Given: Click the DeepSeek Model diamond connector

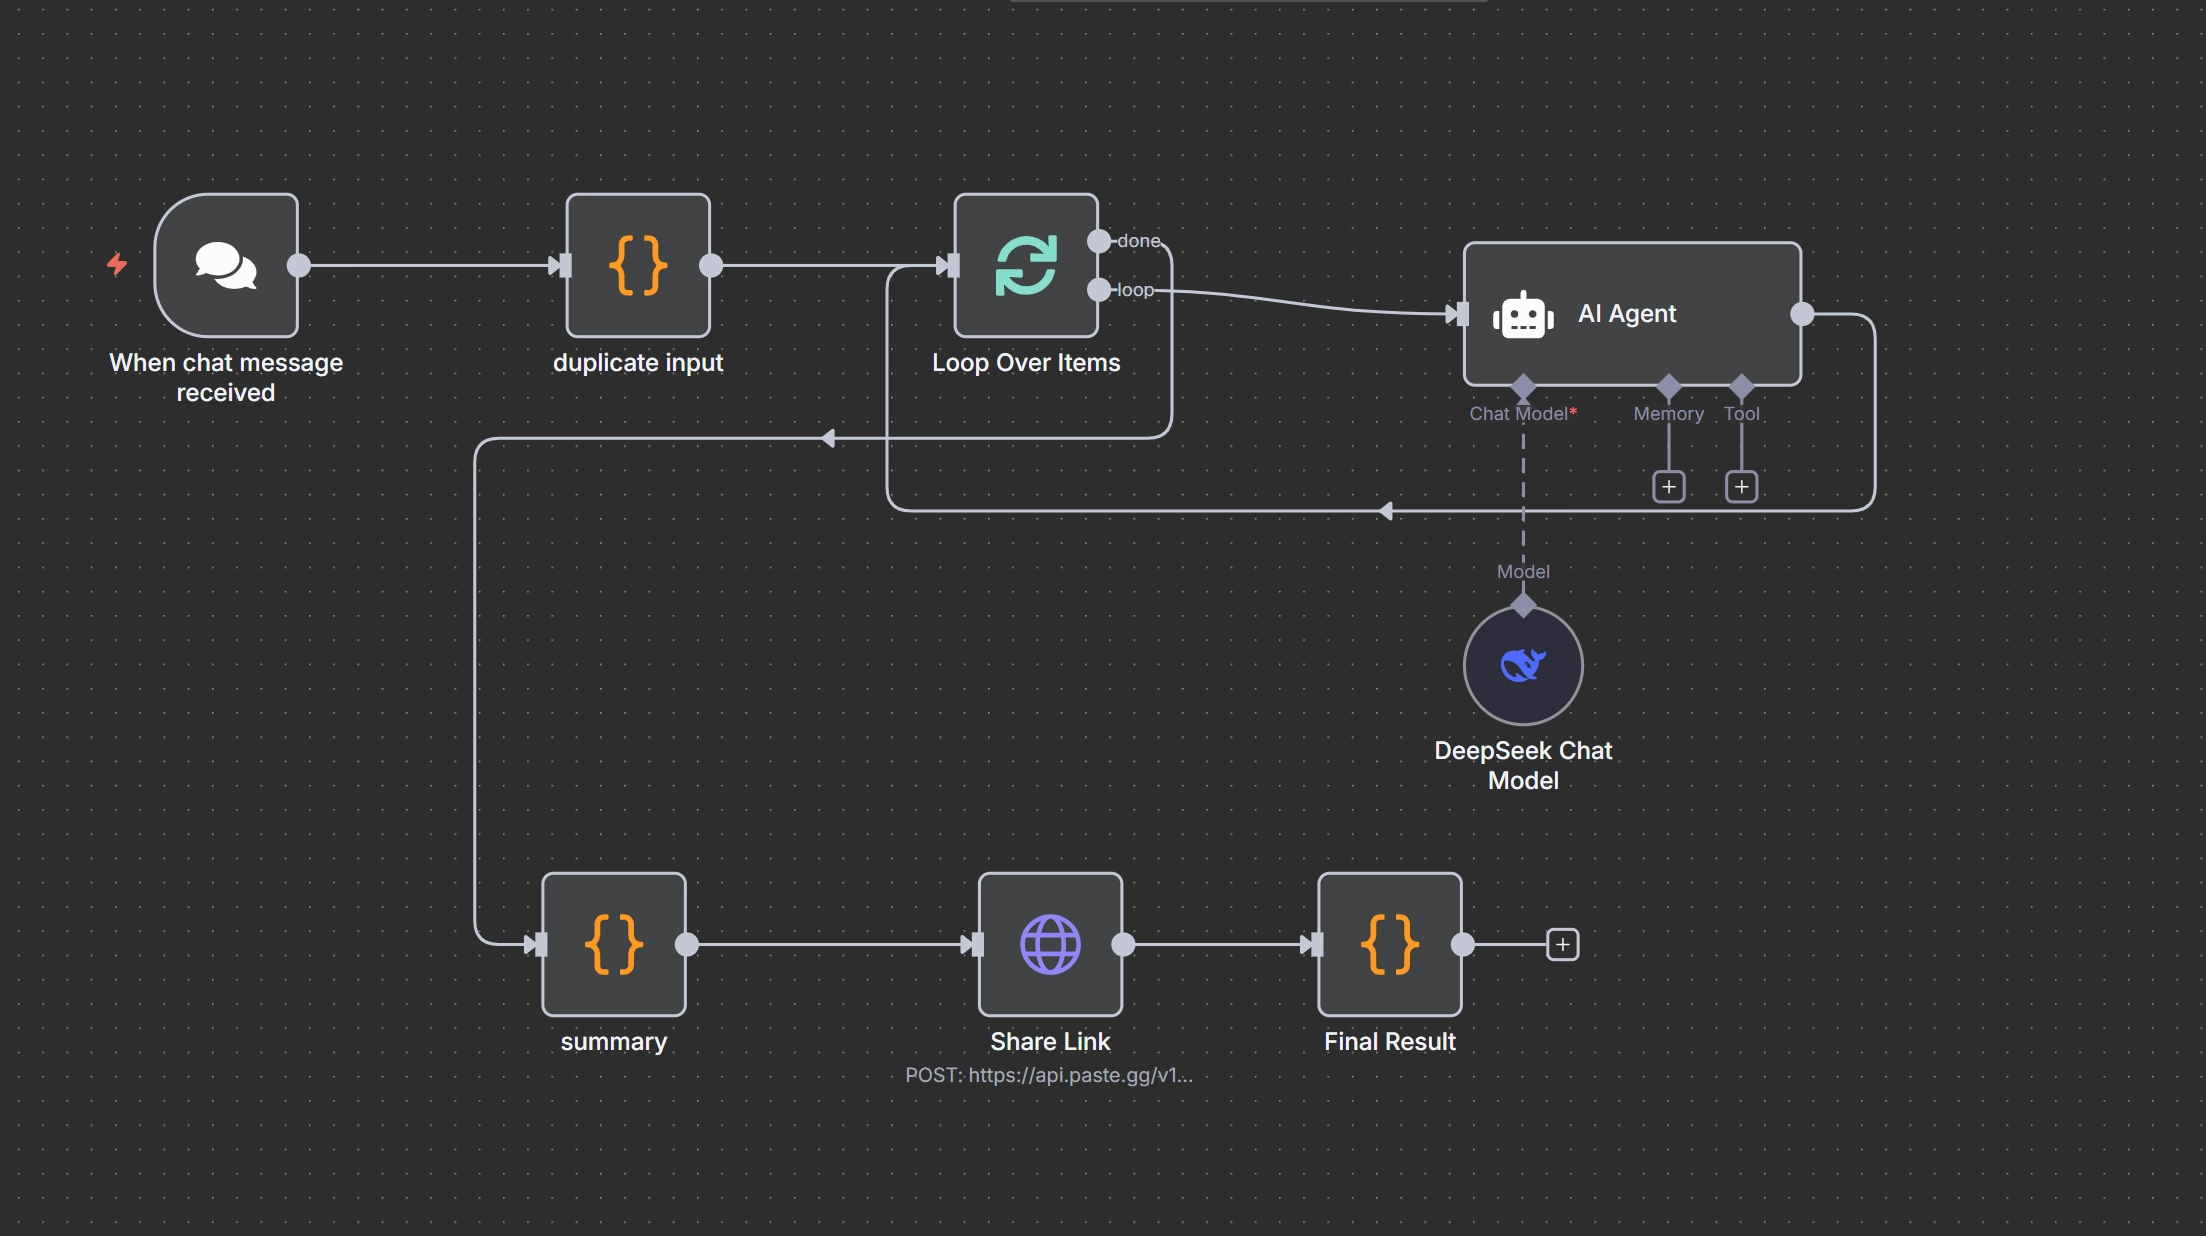Looking at the screenshot, I should point(1523,605).
